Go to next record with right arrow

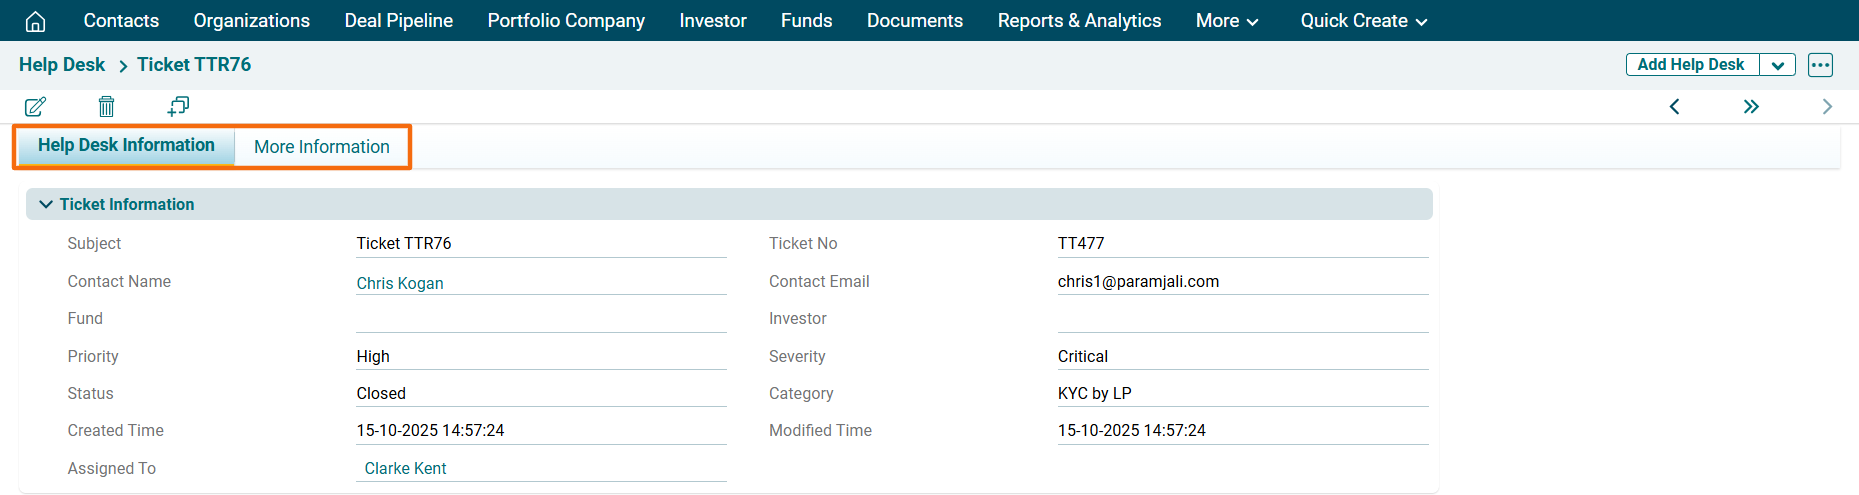pos(1827,106)
